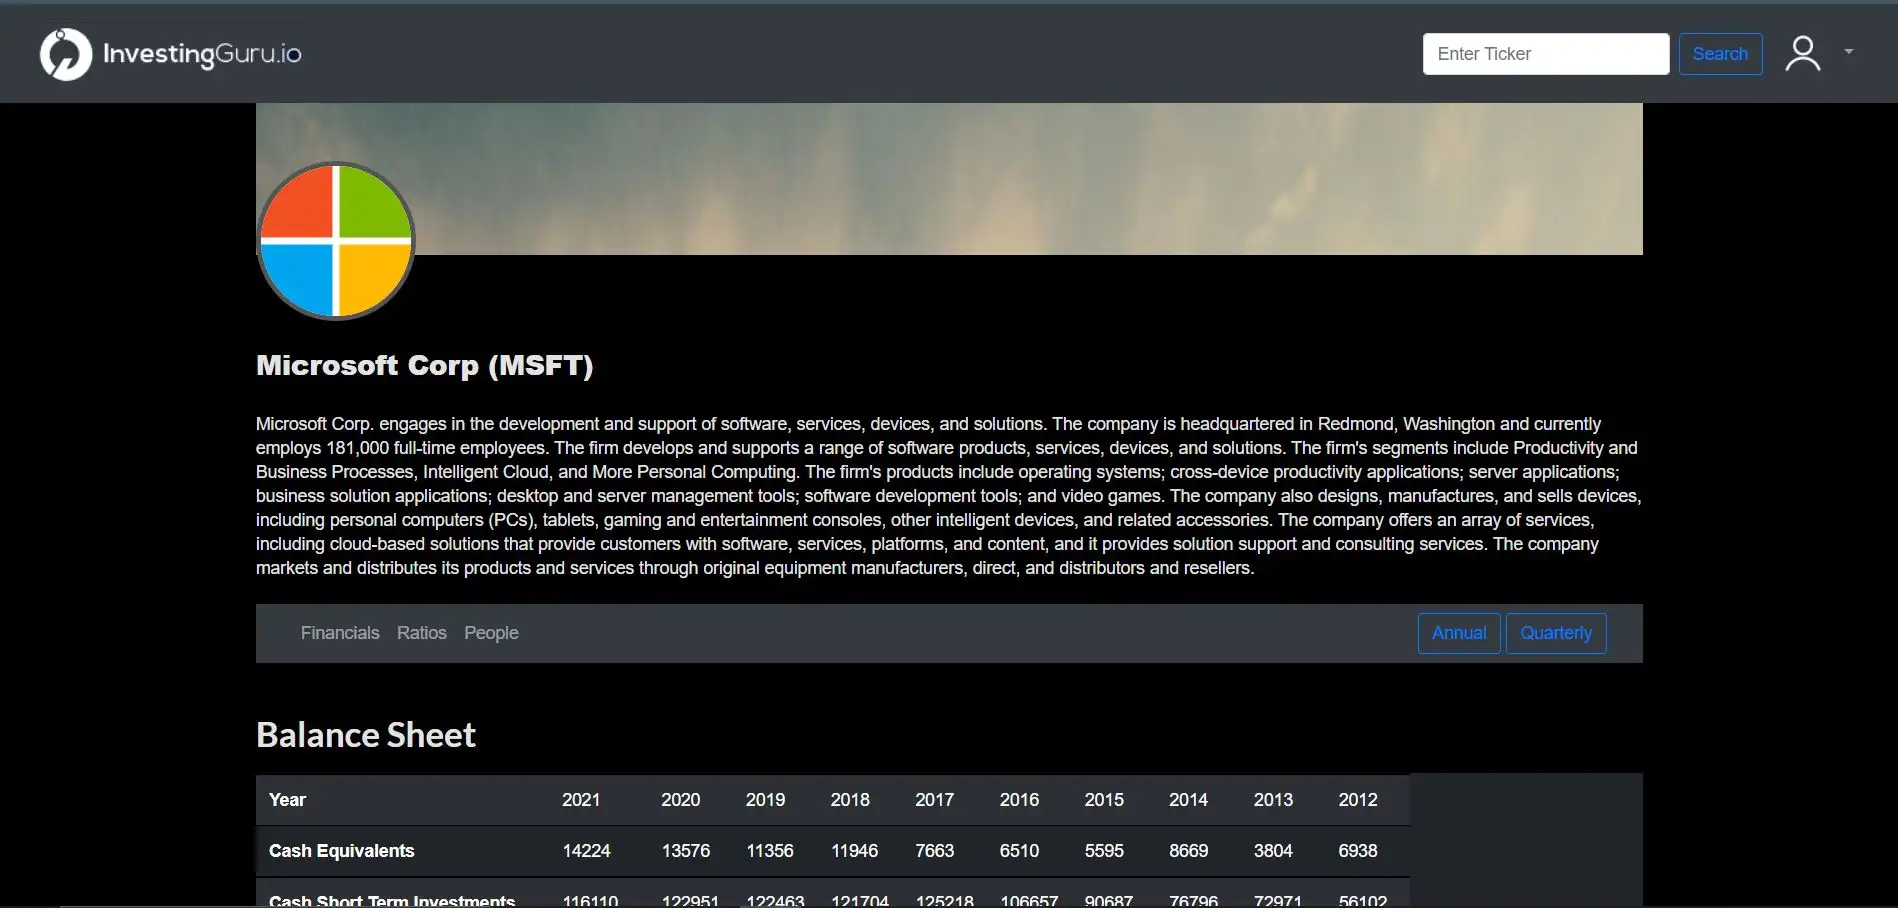This screenshot has height=908, width=1898.
Task: Click the Enter Ticker input field
Action: tap(1545, 54)
